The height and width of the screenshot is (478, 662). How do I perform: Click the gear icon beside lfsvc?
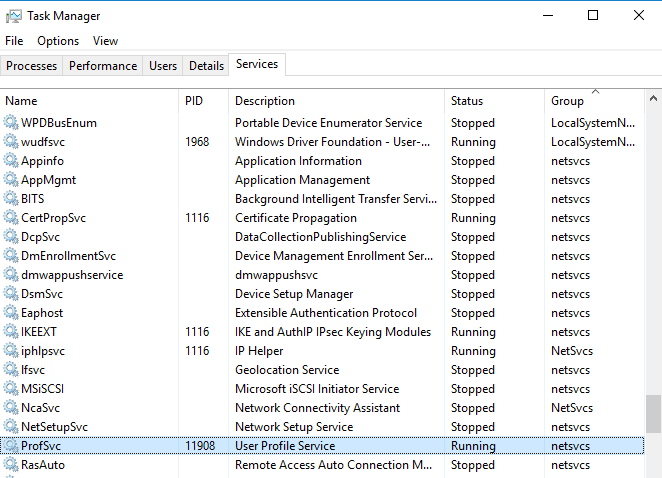click(11, 369)
